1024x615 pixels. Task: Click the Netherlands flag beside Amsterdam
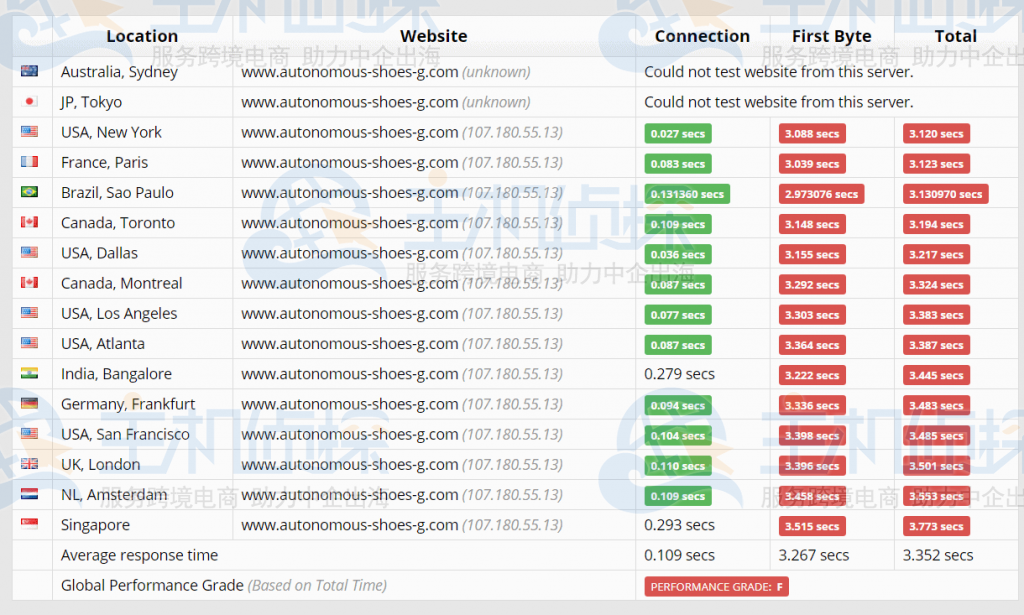click(29, 494)
